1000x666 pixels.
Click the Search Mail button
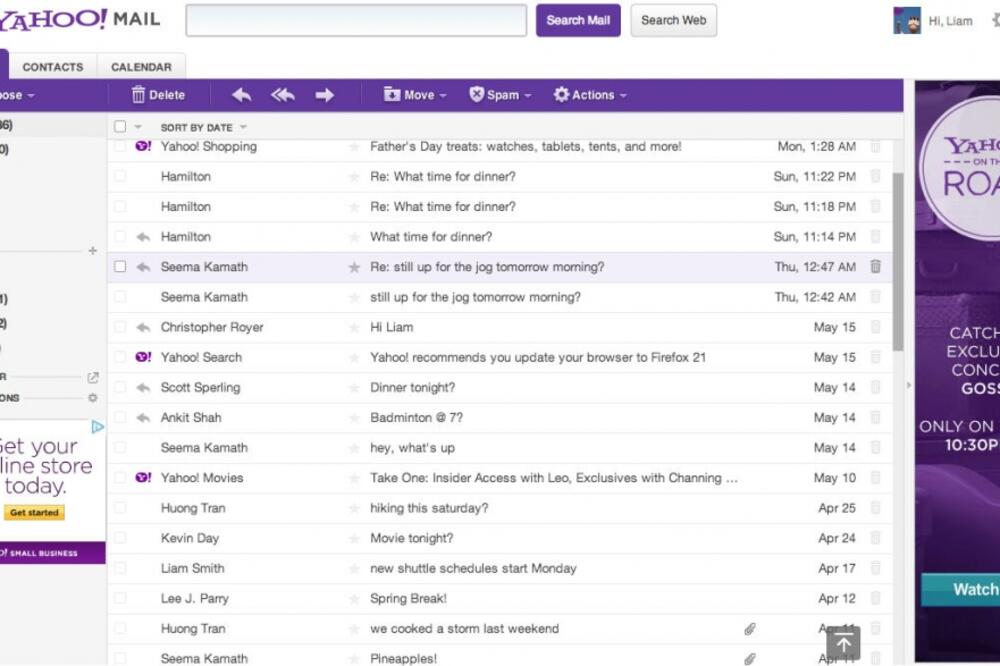click(x=578, y=20)
